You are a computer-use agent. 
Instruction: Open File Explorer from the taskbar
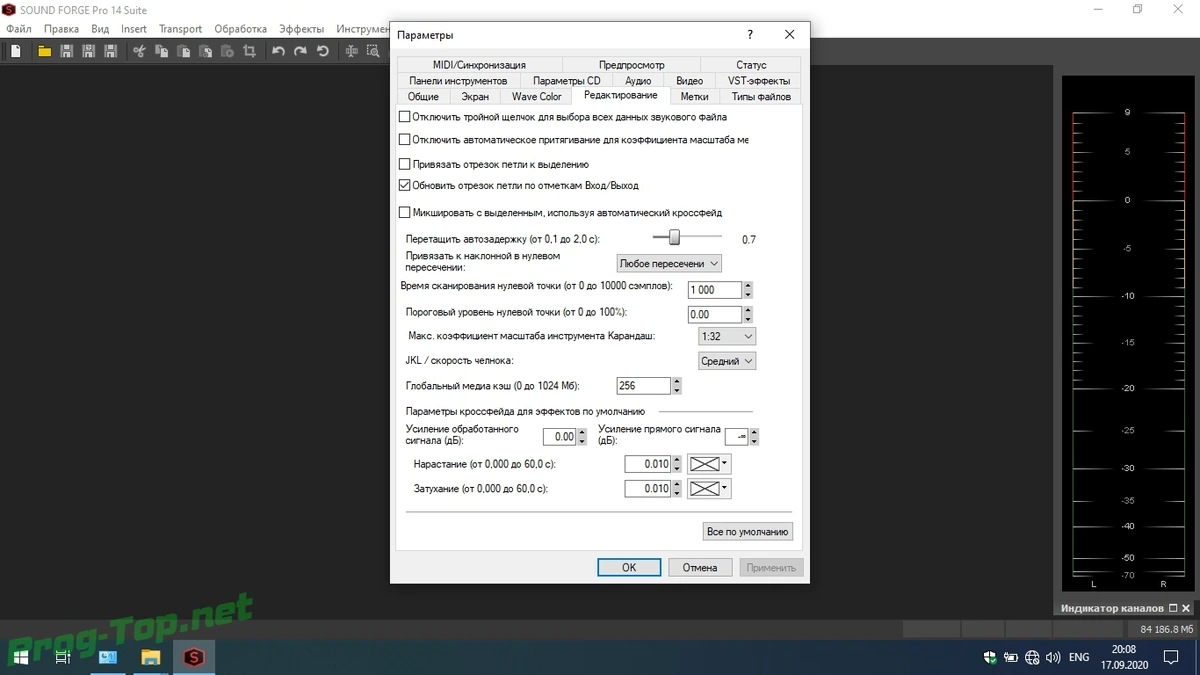150,657
